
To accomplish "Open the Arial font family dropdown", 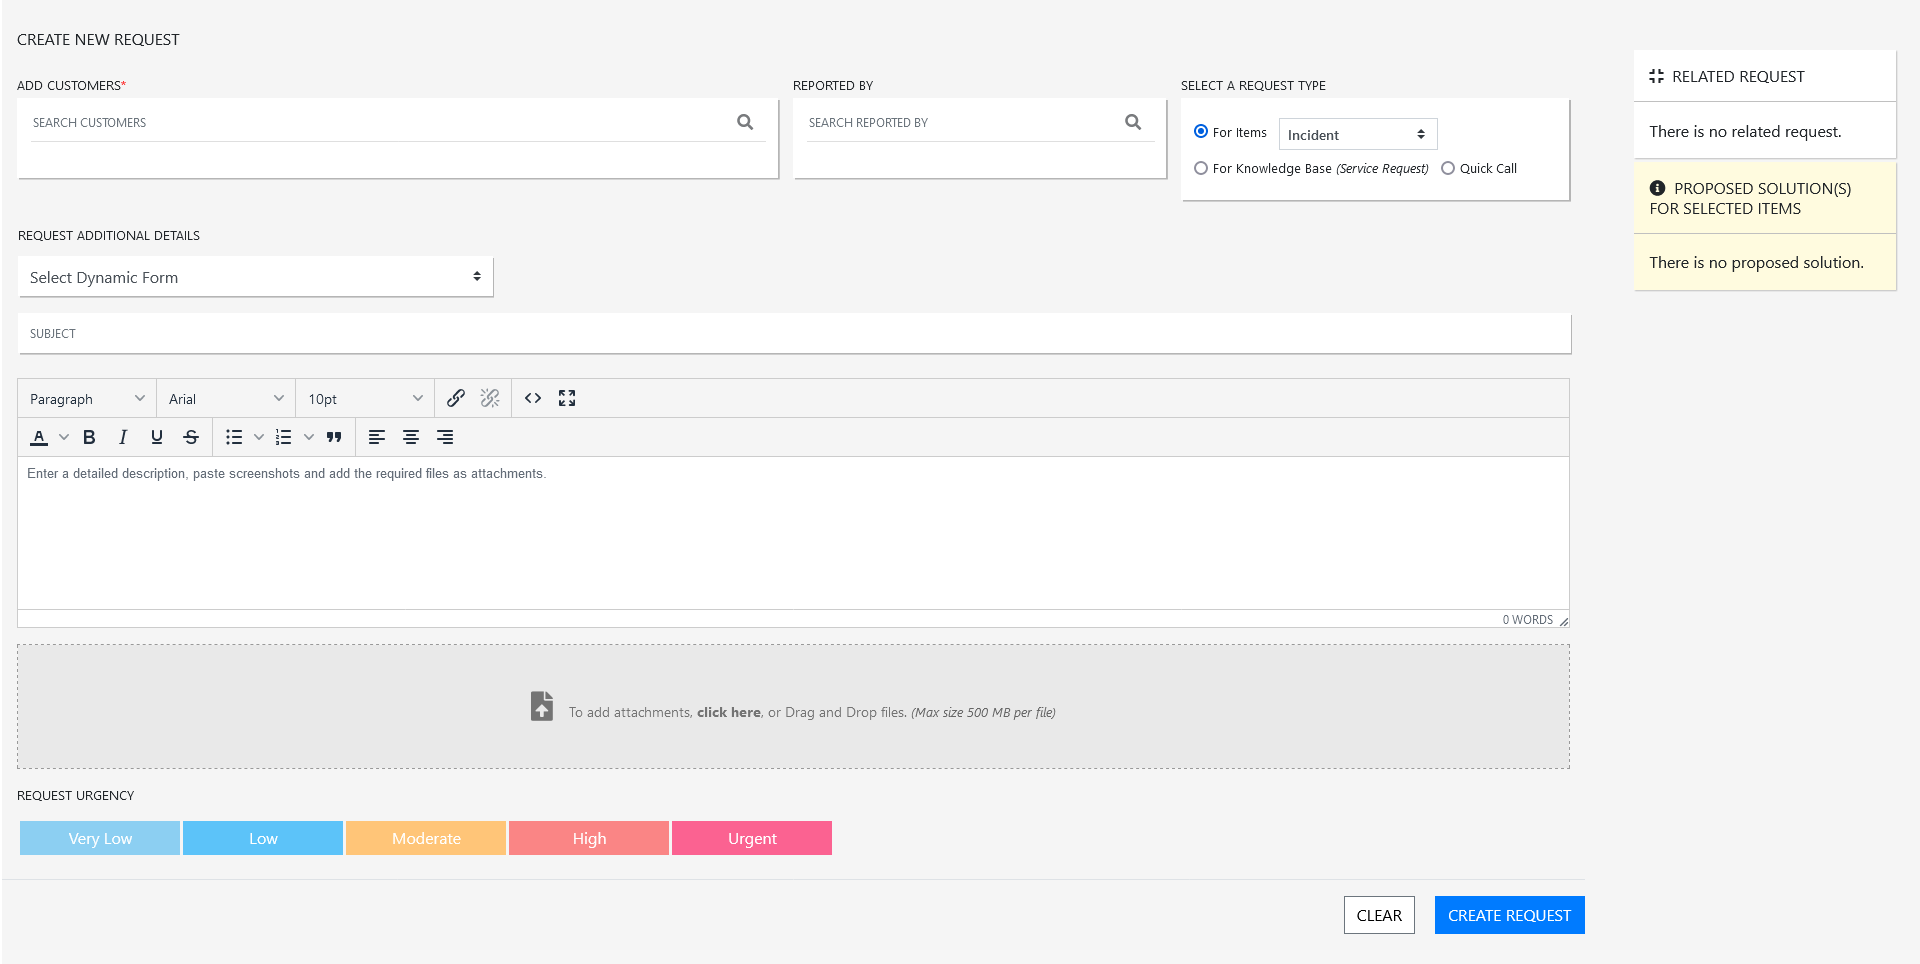I will [x=225, y=398].
